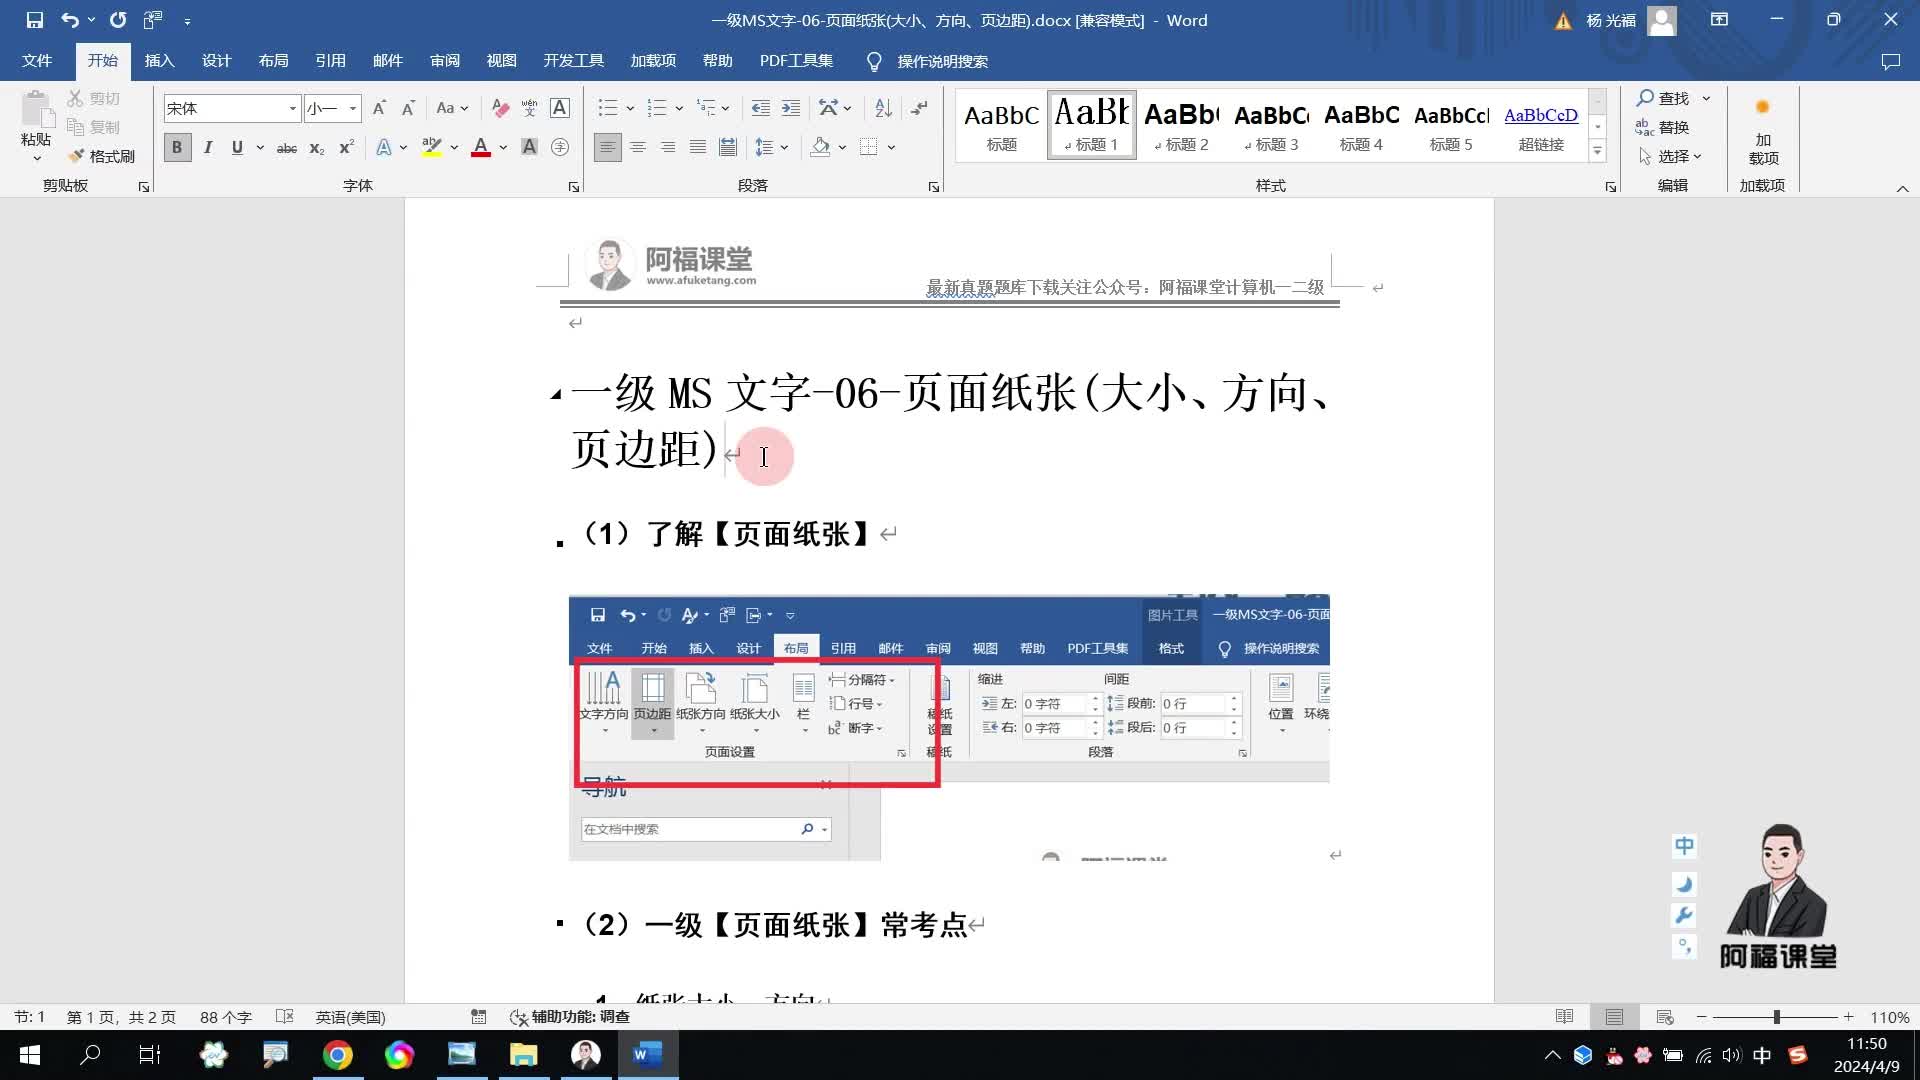
Task: Show or hide paragraph marks
Action: point(919,108)
